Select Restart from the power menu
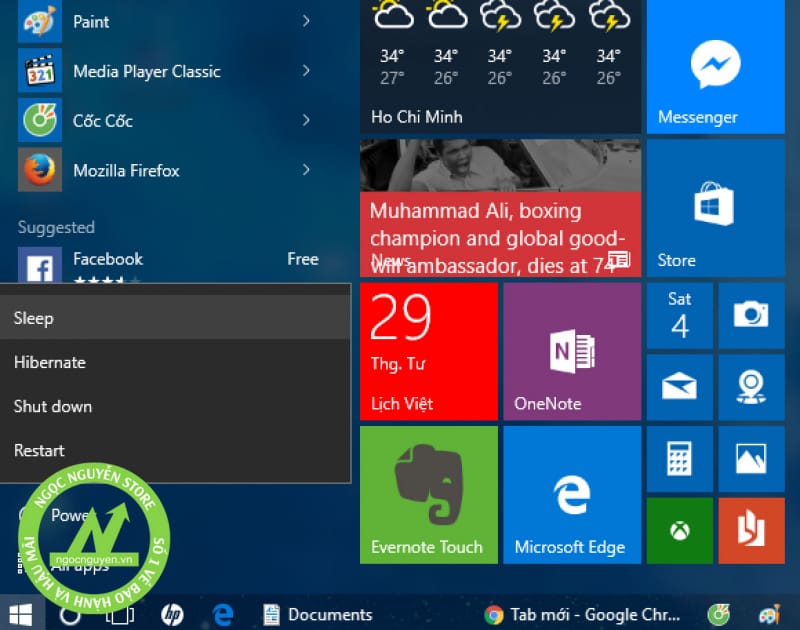The height and width of the screenshot is (630, 800). 39,450
